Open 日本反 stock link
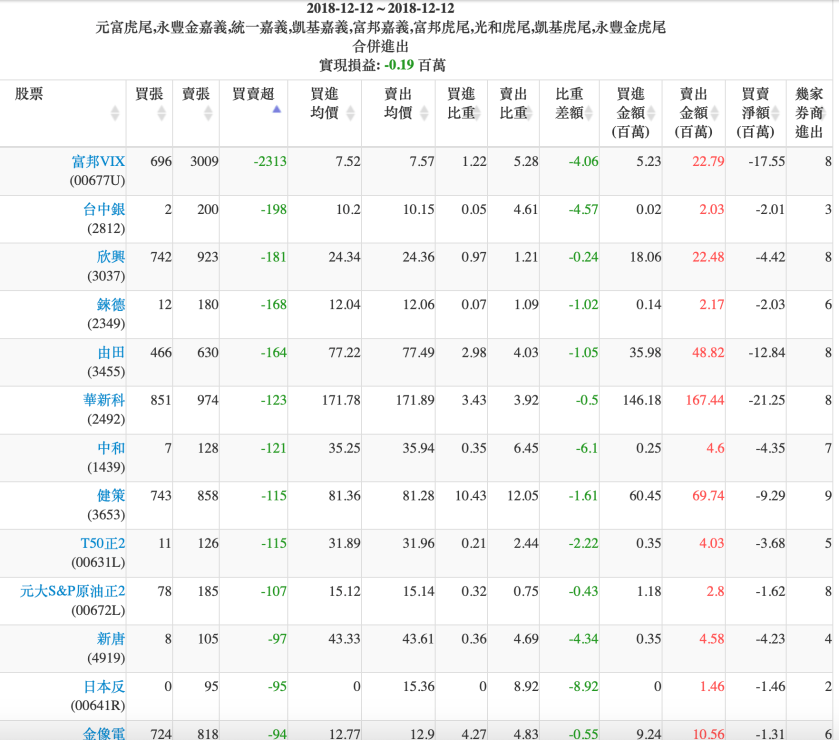839x740 pixels. (104, 686)
